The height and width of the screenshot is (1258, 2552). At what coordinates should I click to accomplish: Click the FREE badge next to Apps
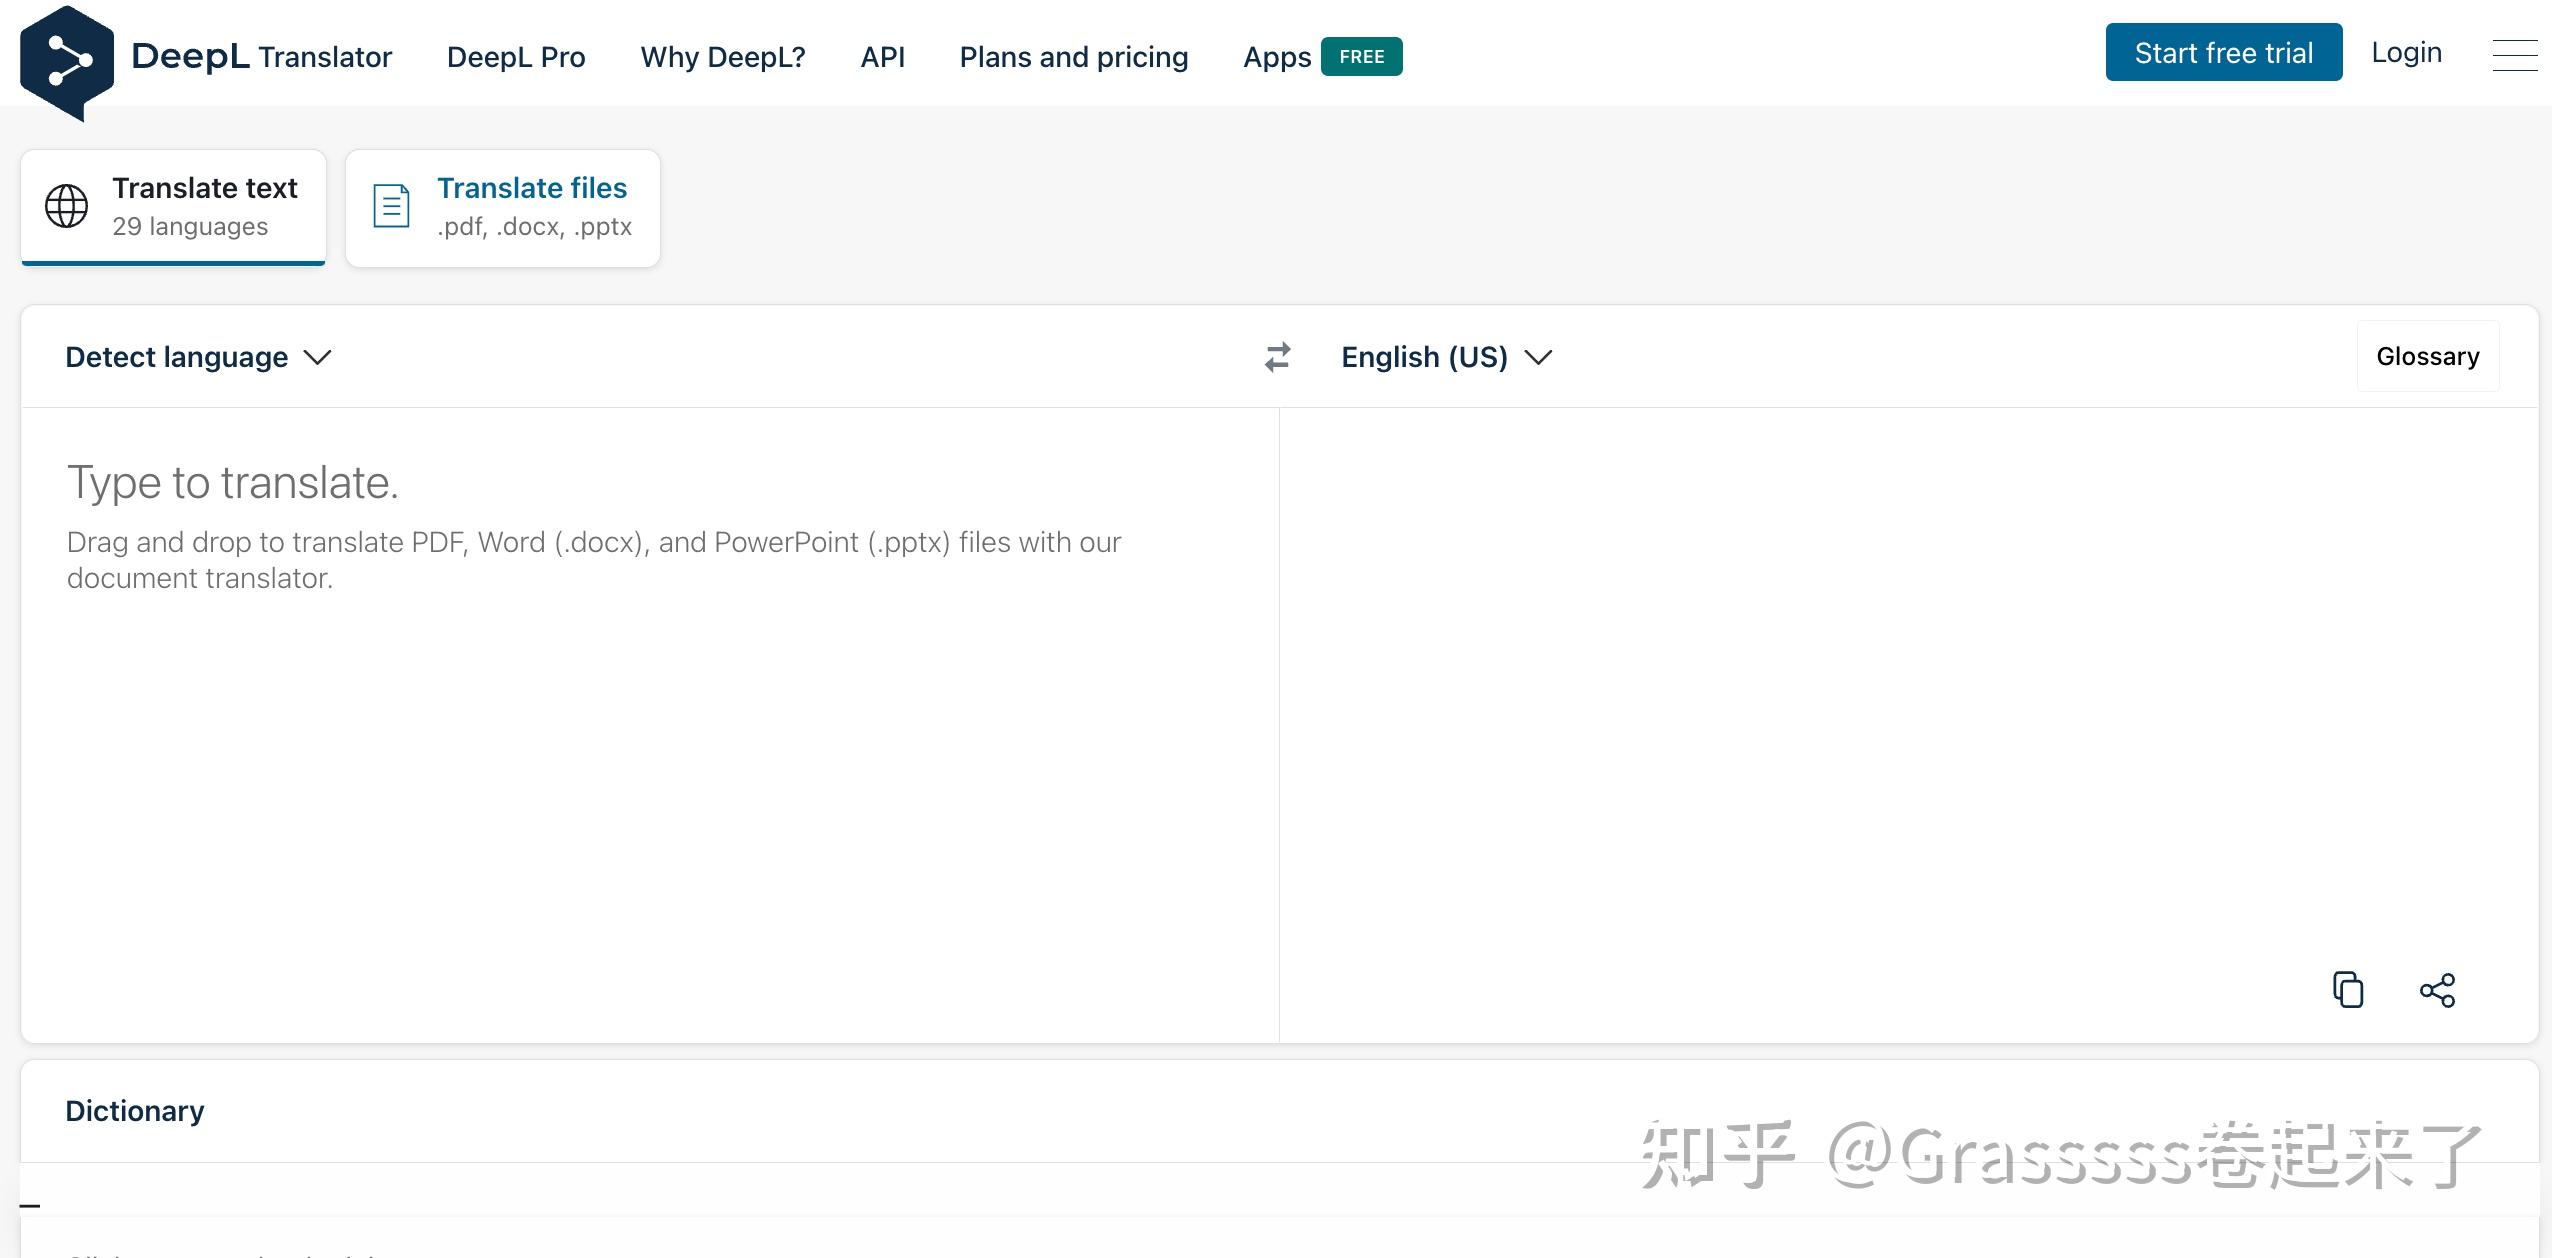[x=1361, y=57]
